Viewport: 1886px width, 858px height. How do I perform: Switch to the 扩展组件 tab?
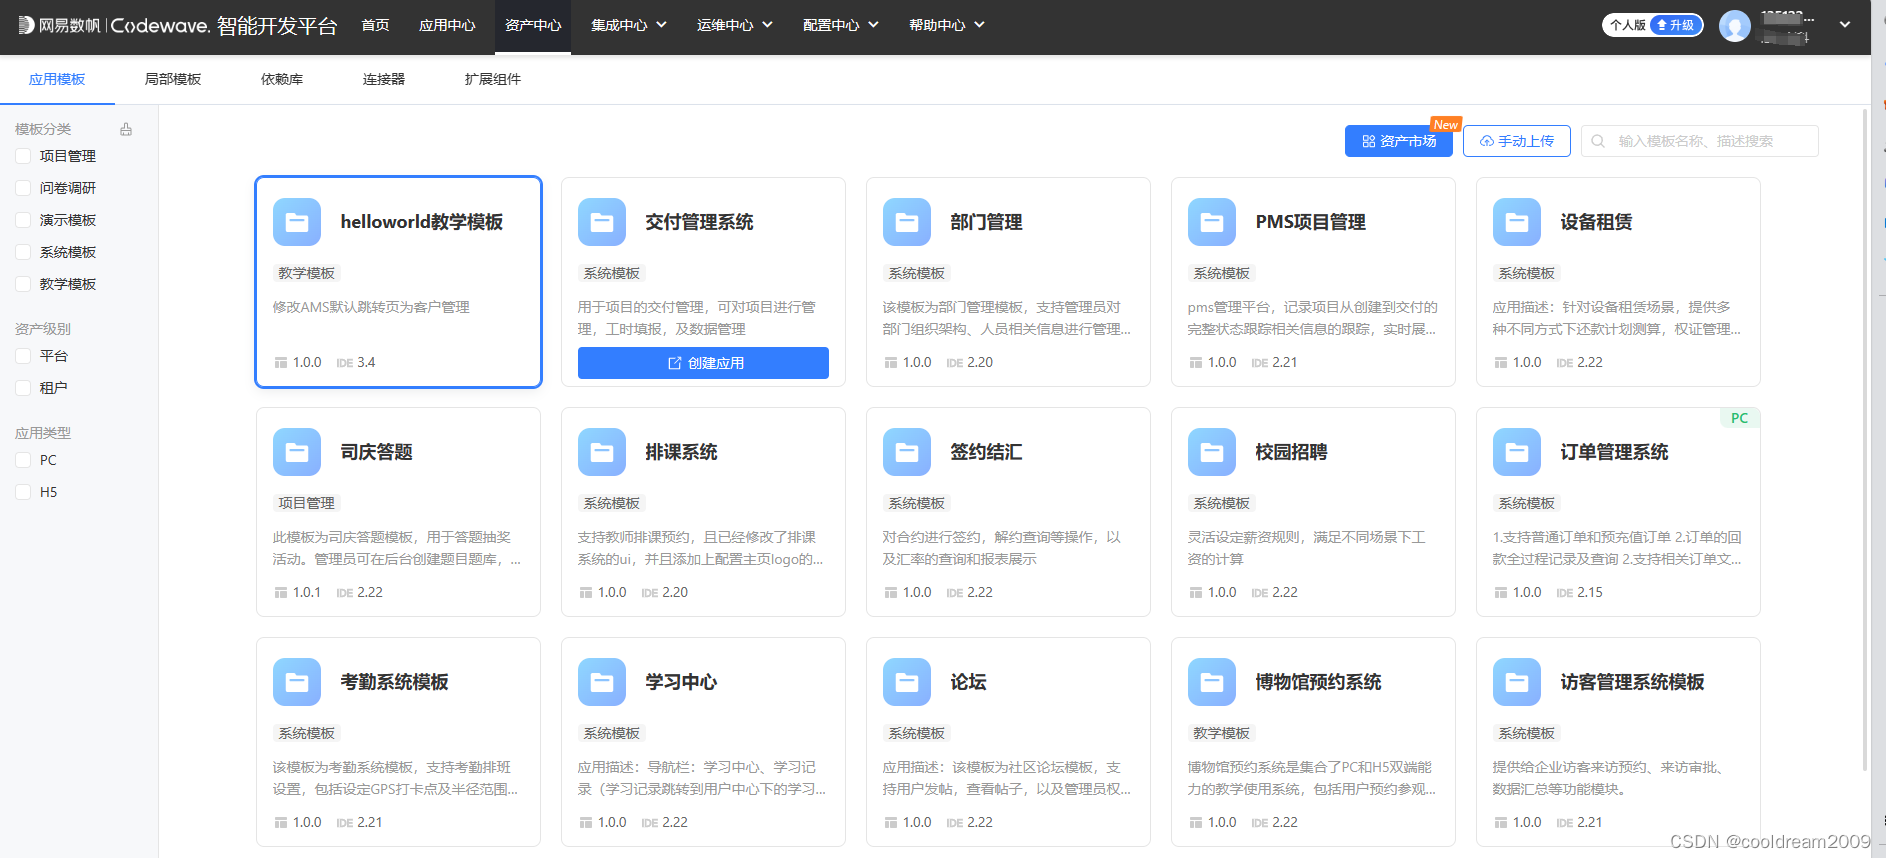tap(493, 79)
